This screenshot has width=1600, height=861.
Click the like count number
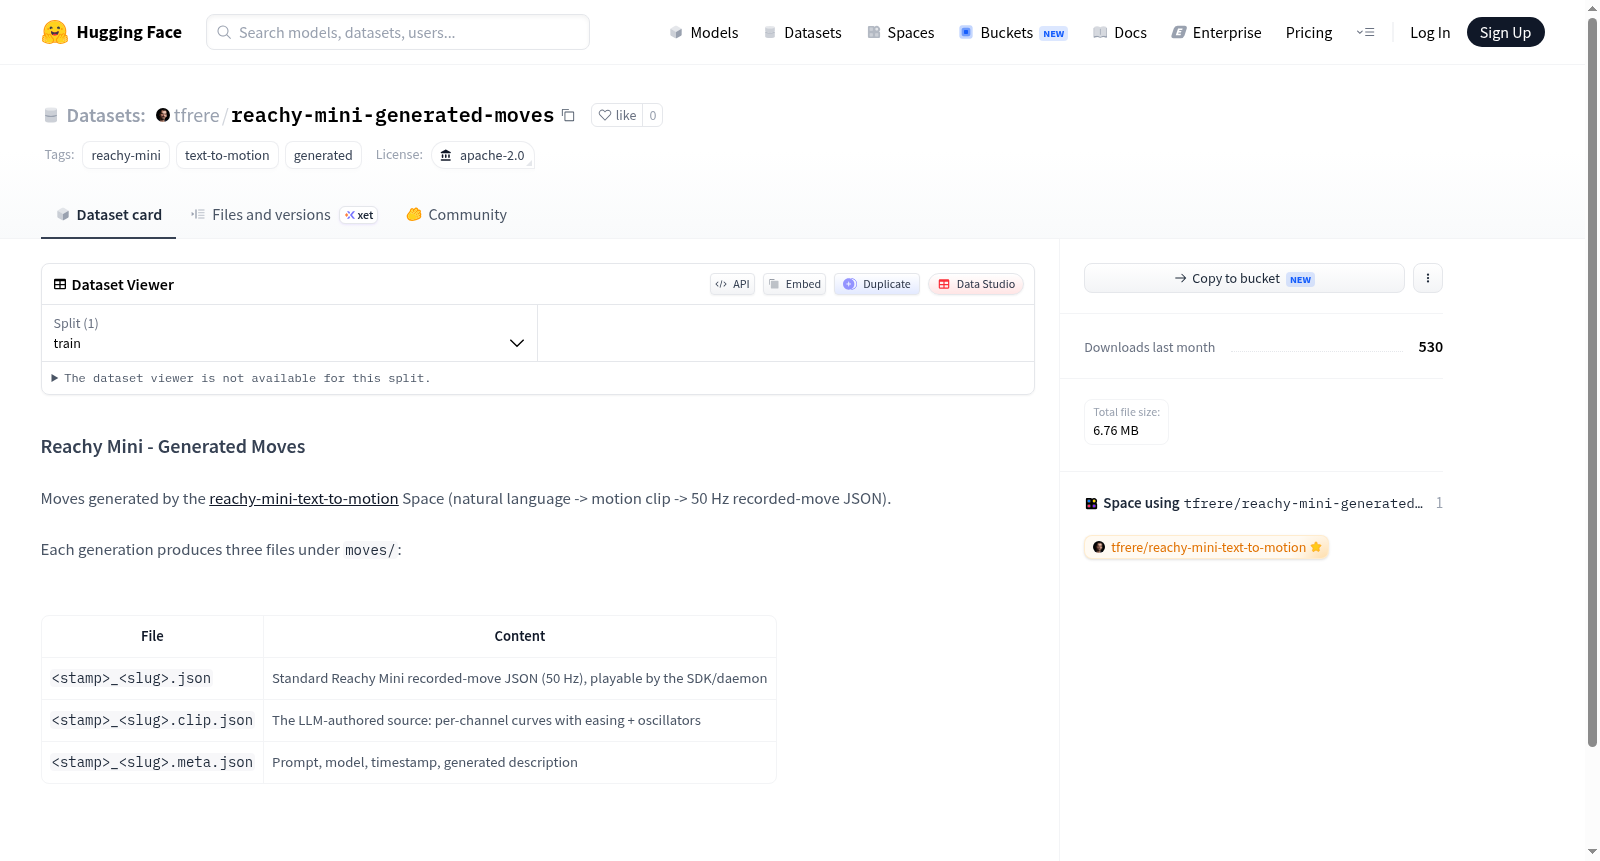coord(653,115)
